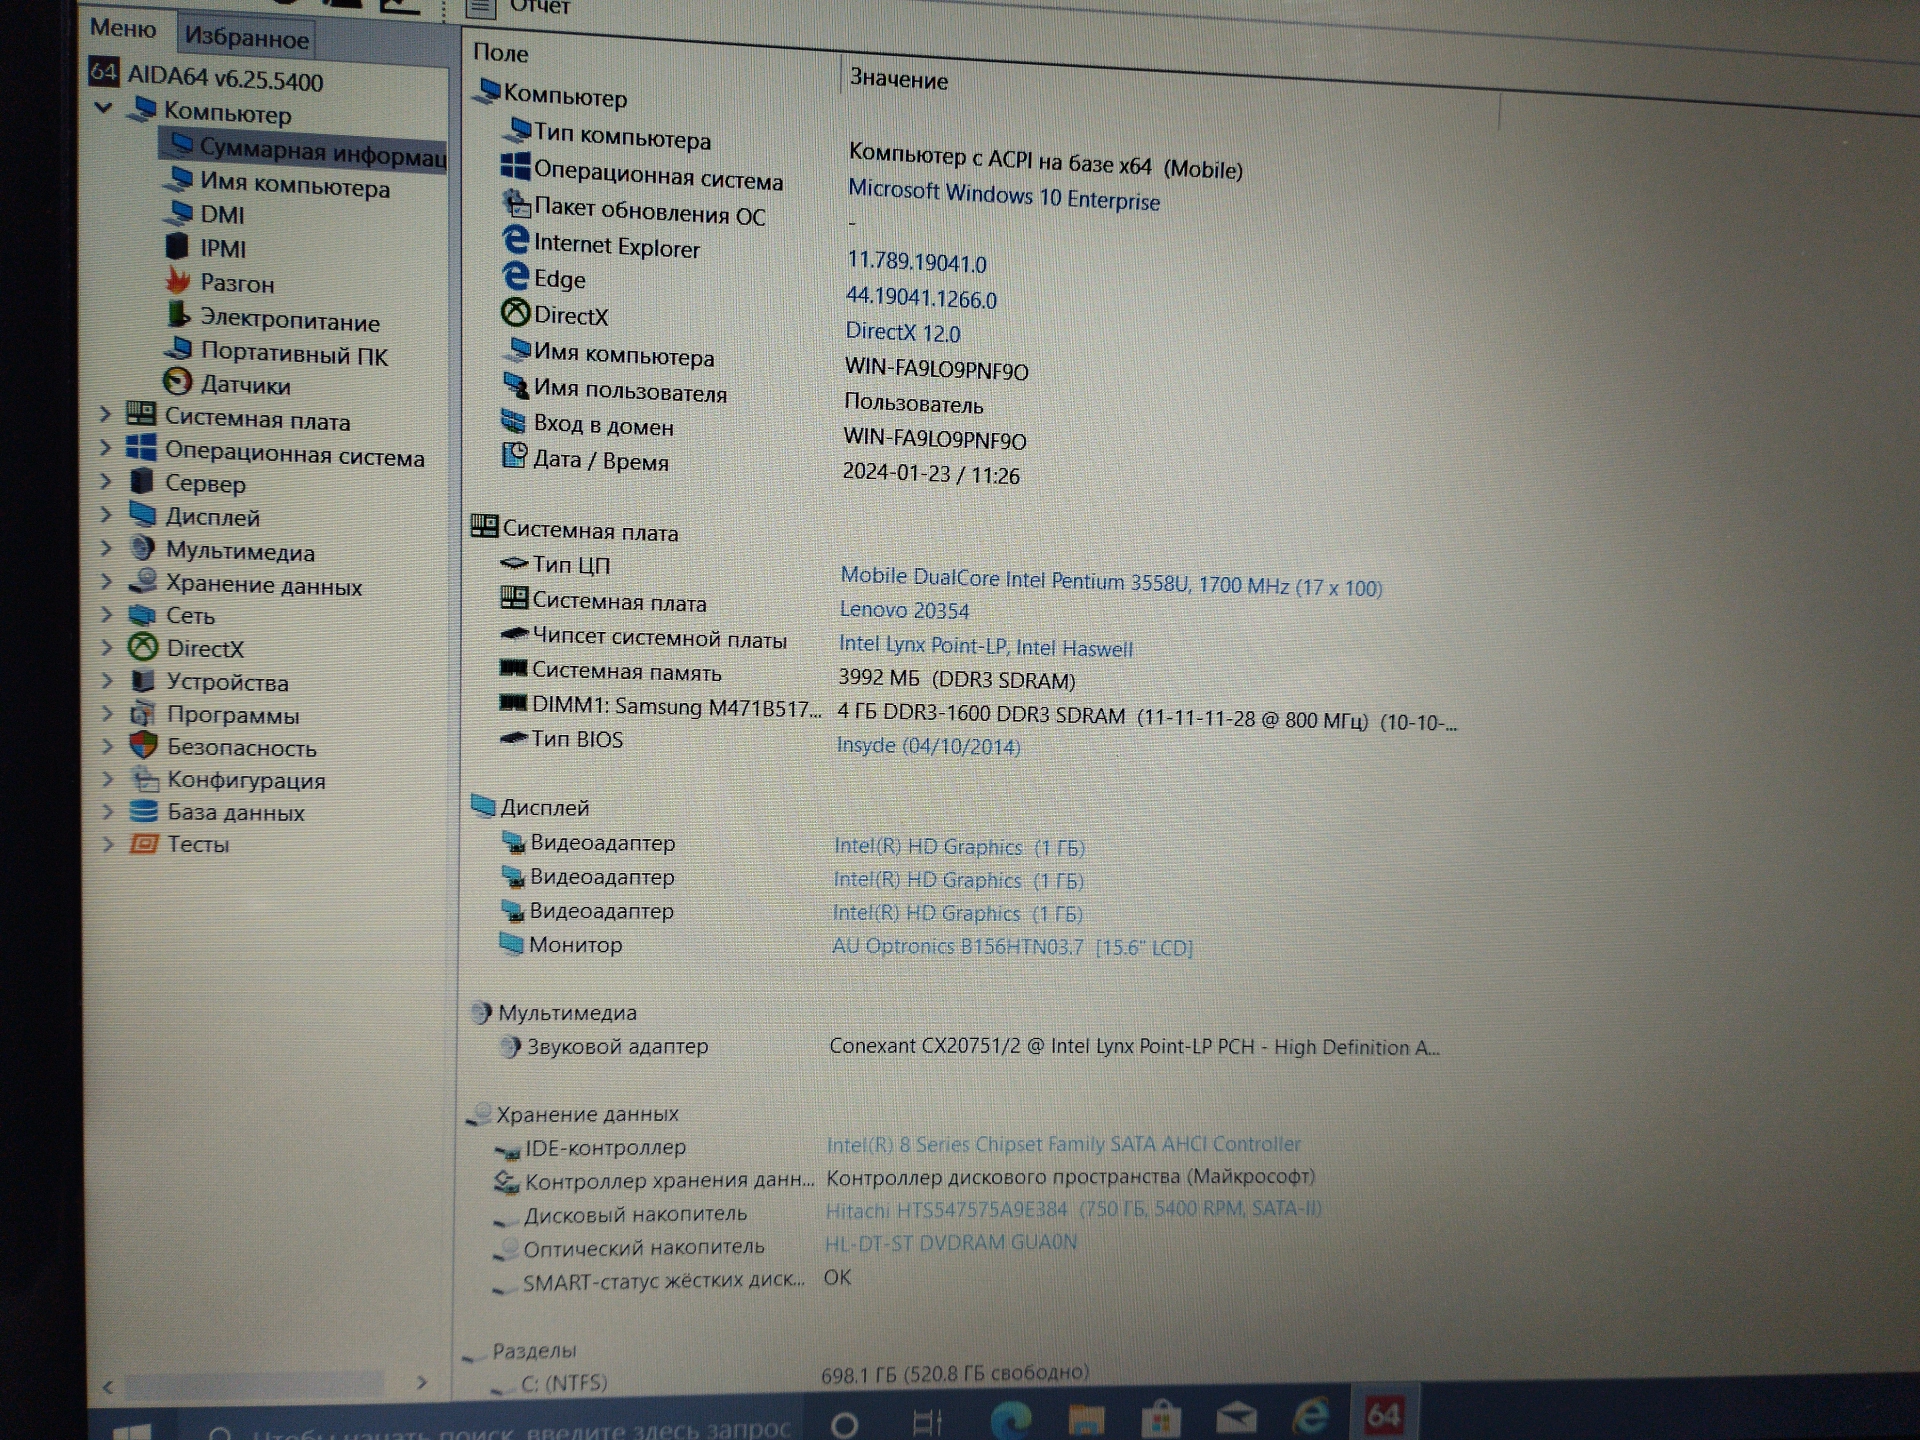Click the IPMI icon in the tree
Viewport: 1920px width, 1440px height.
[x=177, y=246]
